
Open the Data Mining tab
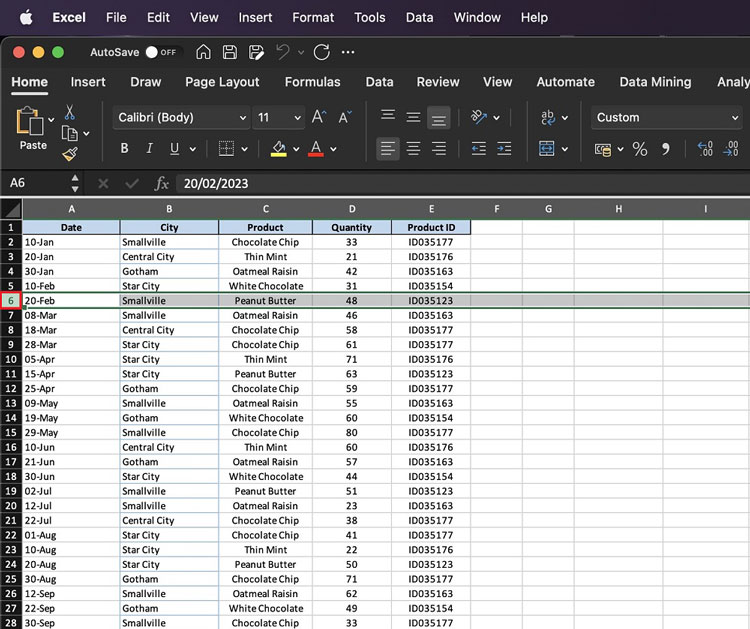(655, 82)
